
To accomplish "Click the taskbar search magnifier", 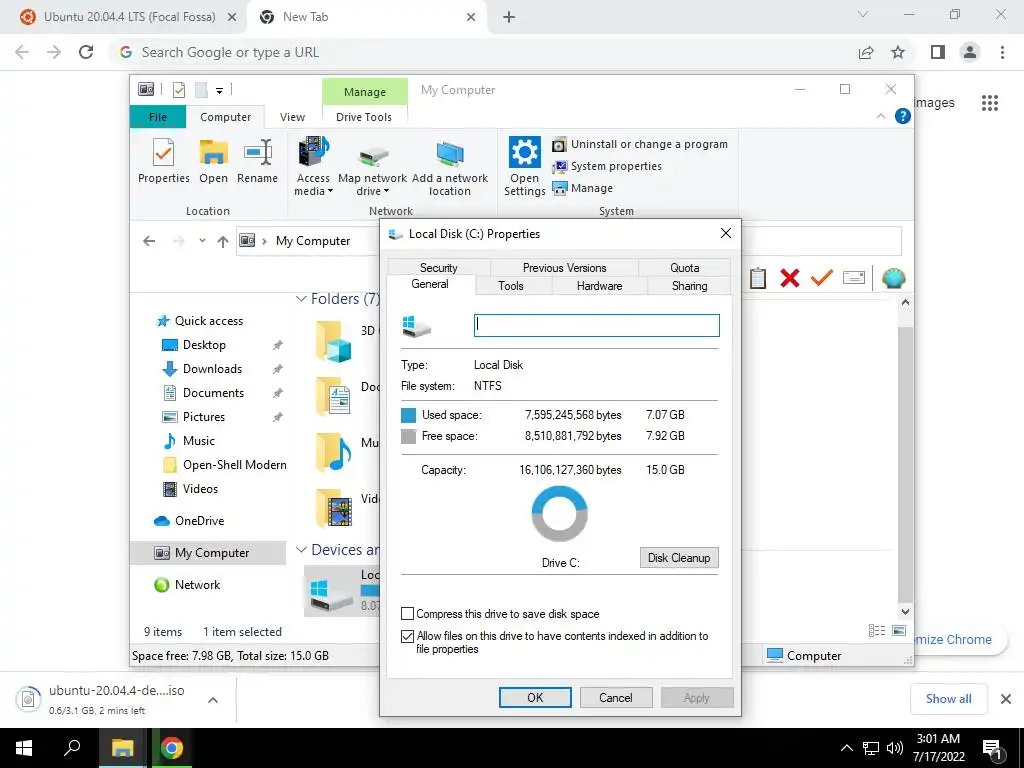I will coord(72,748).
